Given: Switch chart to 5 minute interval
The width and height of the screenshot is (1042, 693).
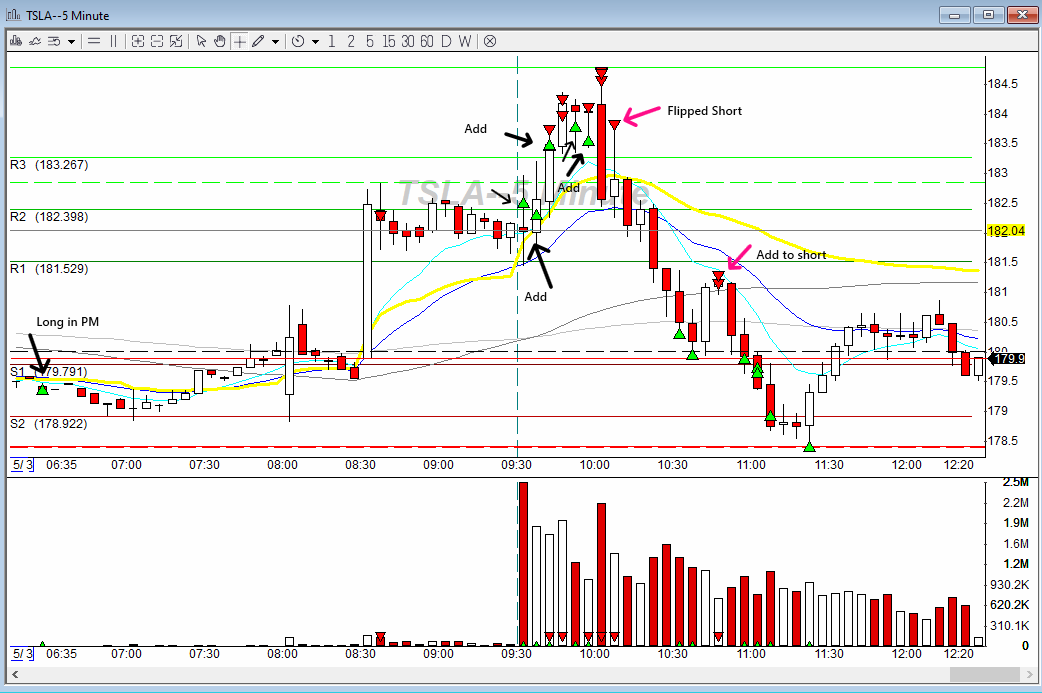Looking at the screenshot, I should pyautogui.click(x=369, y=41).
